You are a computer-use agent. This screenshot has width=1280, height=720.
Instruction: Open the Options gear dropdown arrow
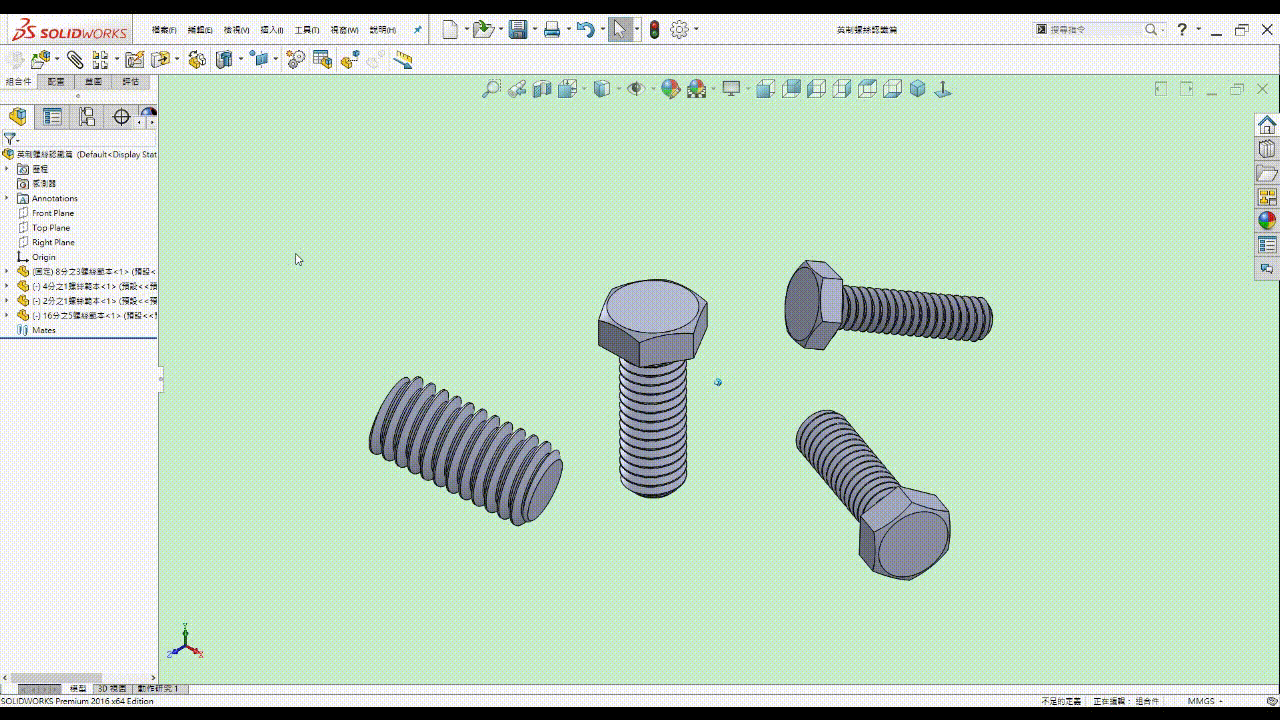point(697,30)
